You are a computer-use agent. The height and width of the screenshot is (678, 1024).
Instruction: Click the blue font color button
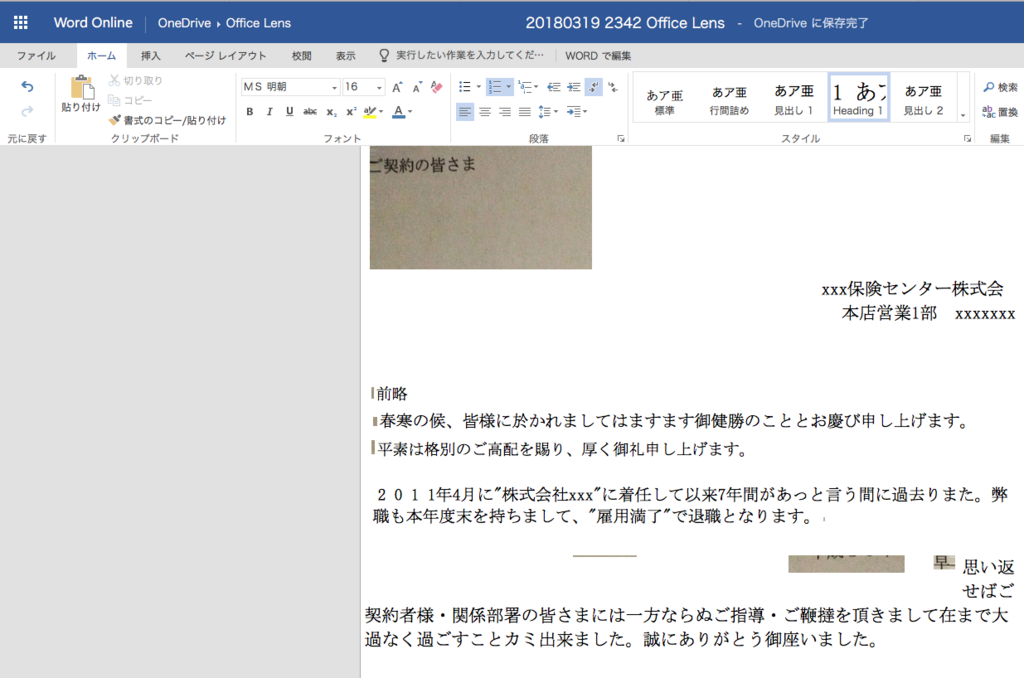click(398, 112)
